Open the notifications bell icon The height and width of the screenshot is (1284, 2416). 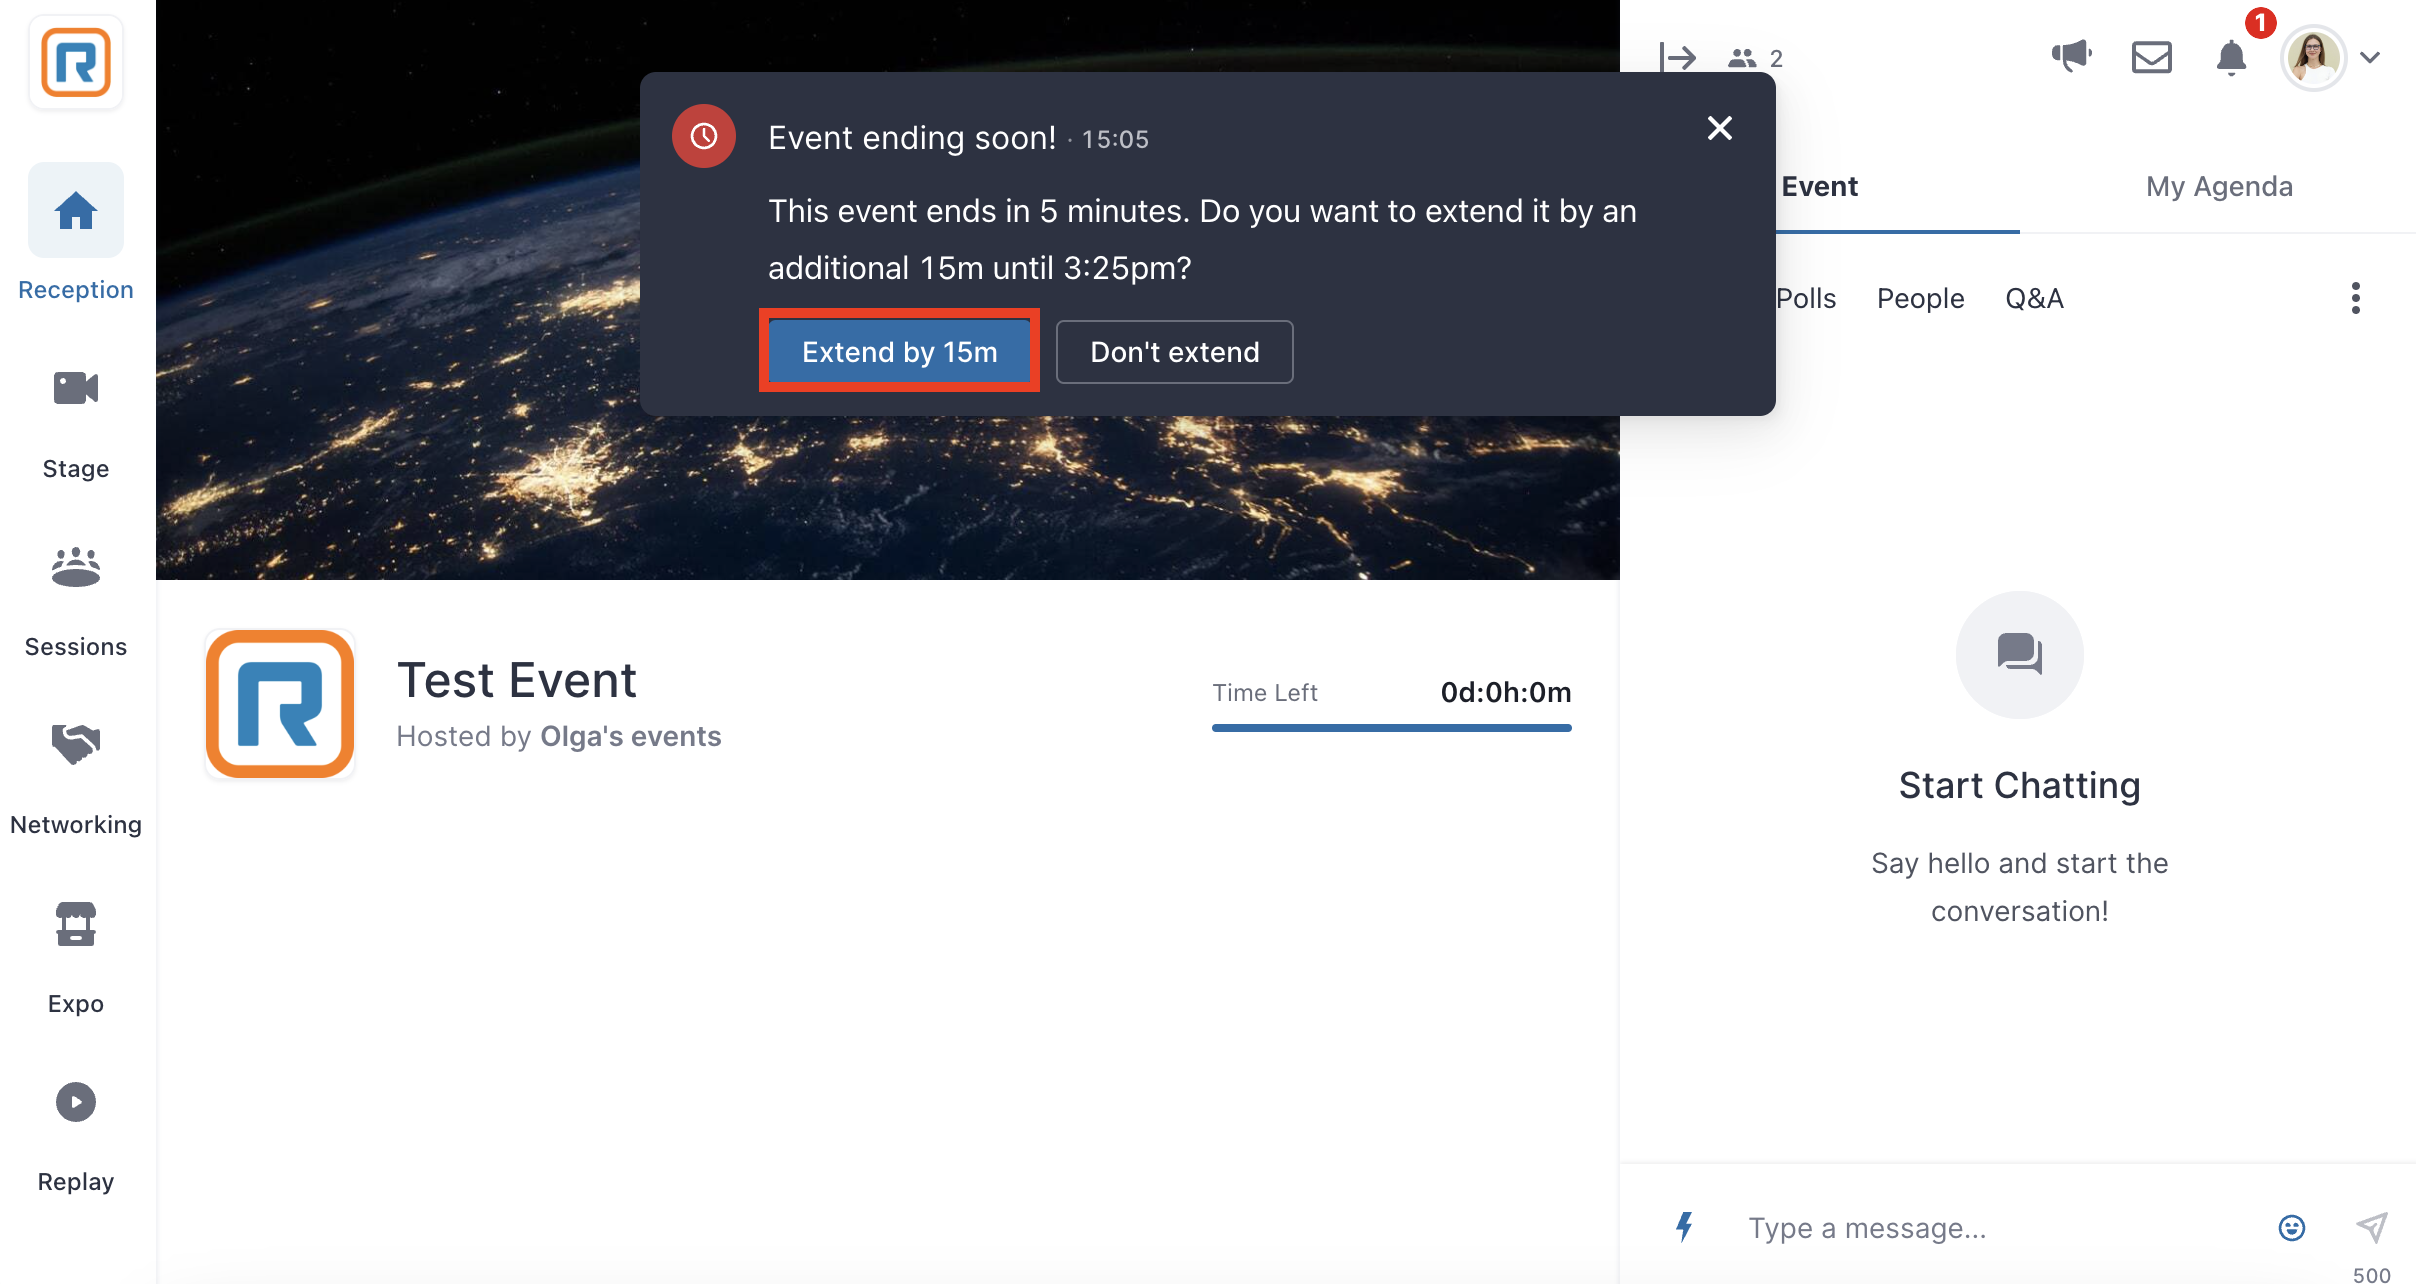pyautogui.click(x=2231, y=57)
